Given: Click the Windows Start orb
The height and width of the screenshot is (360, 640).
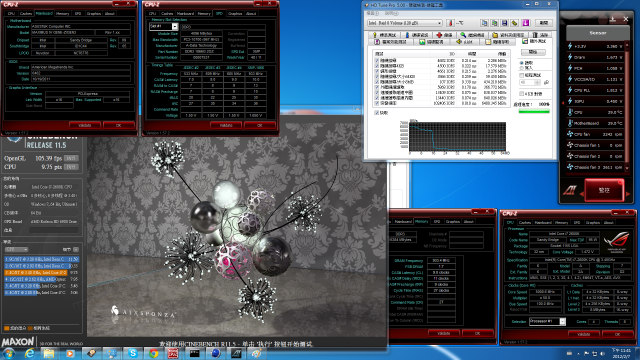Looking at the screenshot, I should (x=9, y=353).
